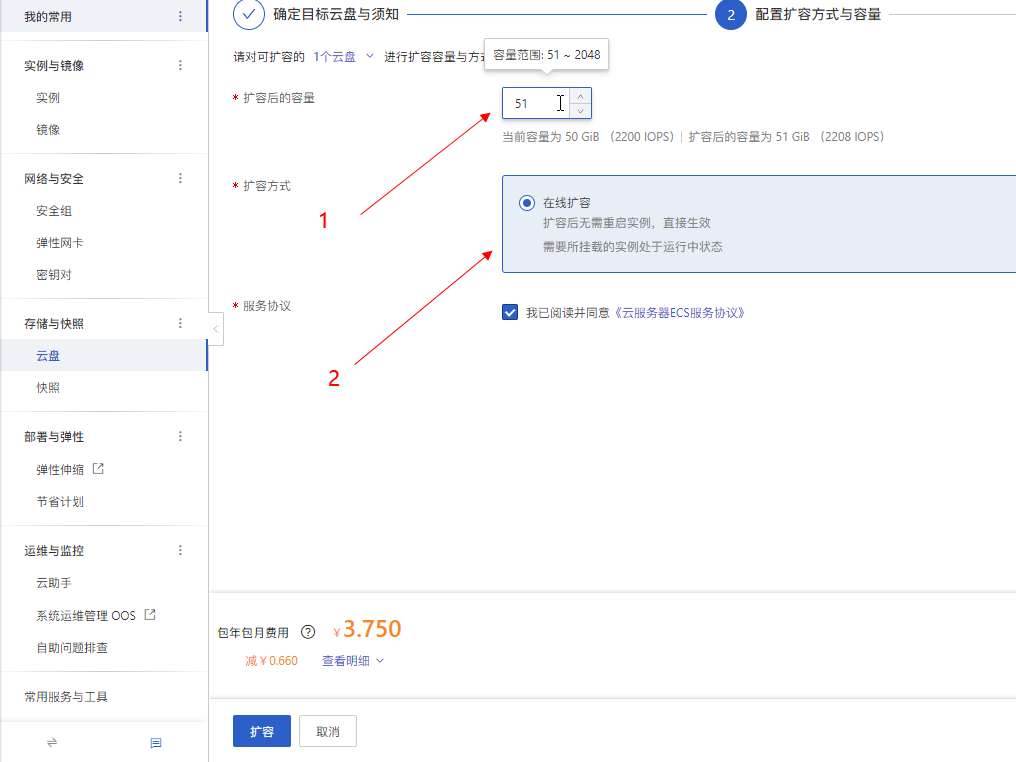The width and height of the screenshot is (1016, 762).
Task: Increase capacity with the stepper up arrow
Action: [x=580, y=97]
